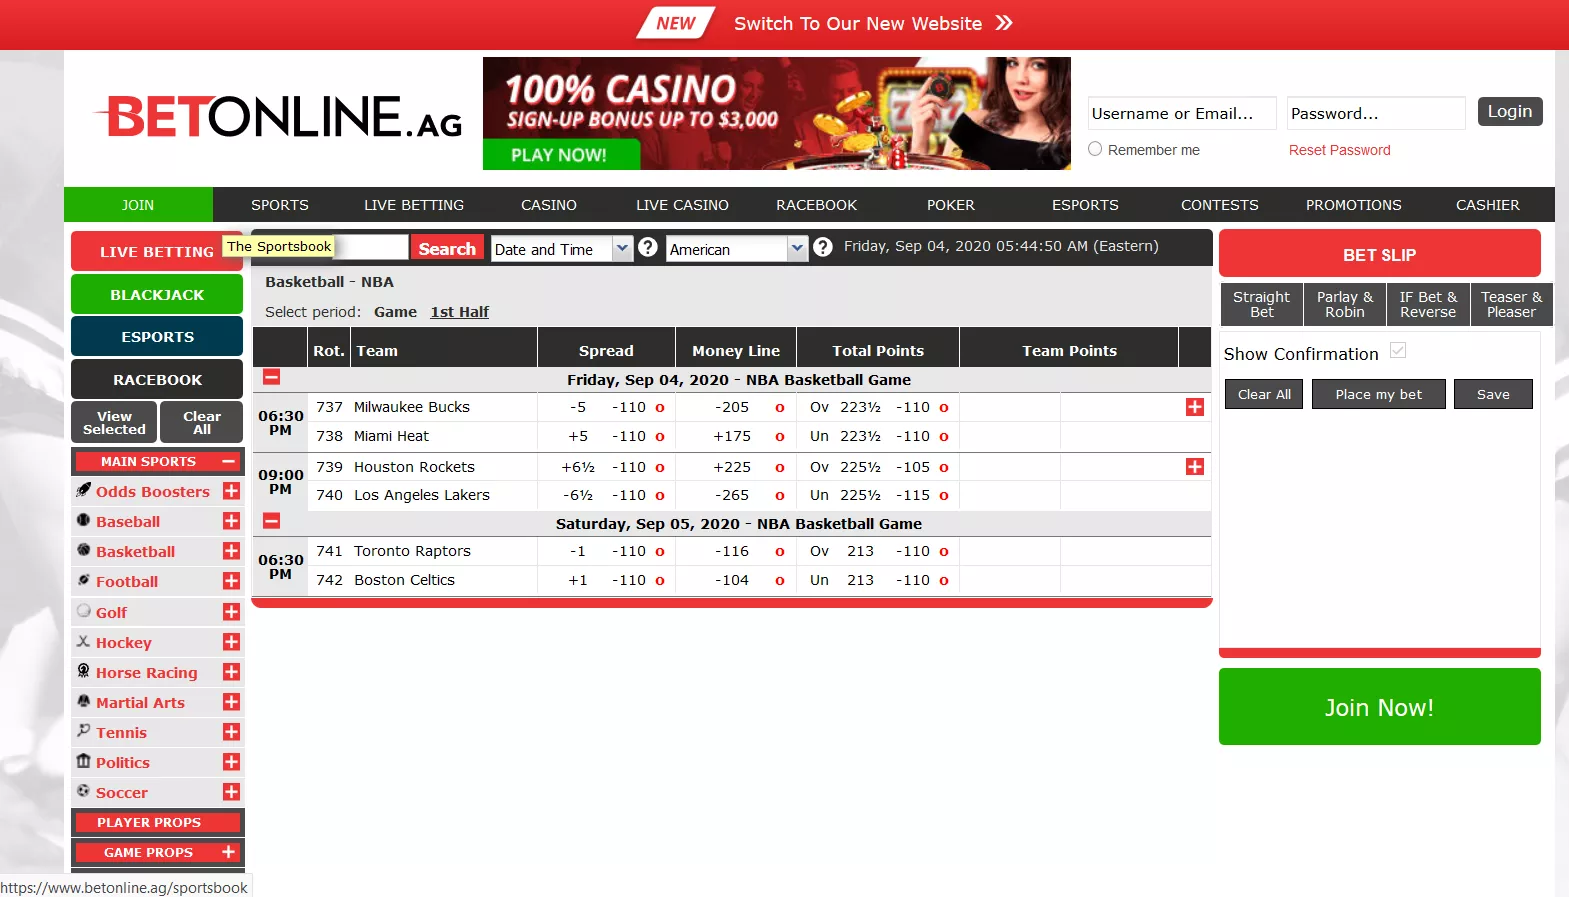The height and width of the screenshot is (897, 1569).
Task: Expand the Golf category
Action: tap(231, 612)
